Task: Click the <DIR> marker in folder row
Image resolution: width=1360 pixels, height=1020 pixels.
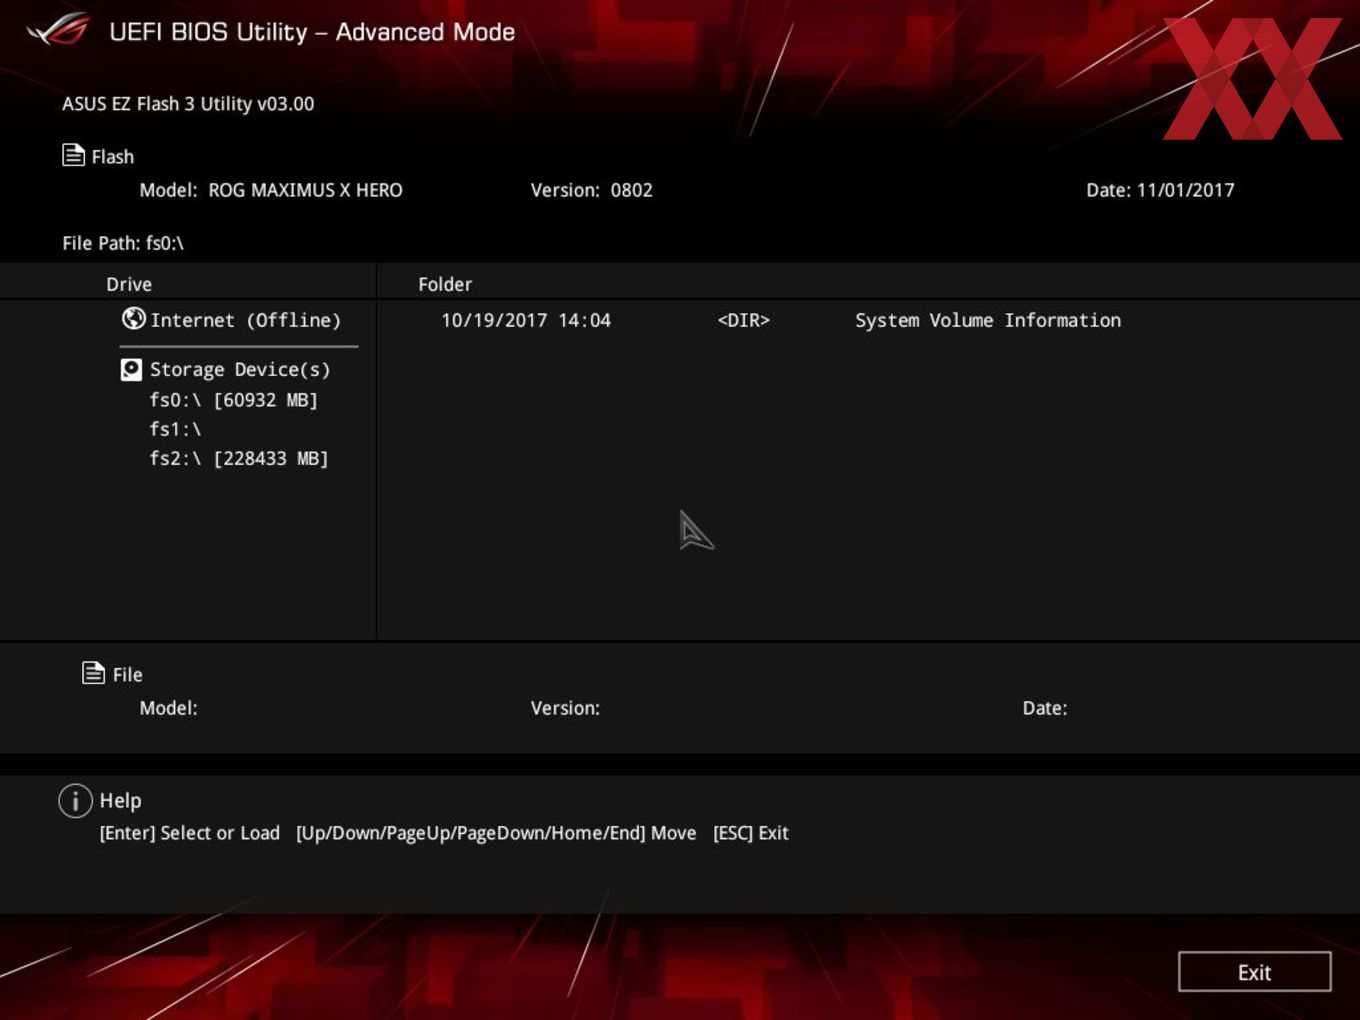Action: point(744,320)
